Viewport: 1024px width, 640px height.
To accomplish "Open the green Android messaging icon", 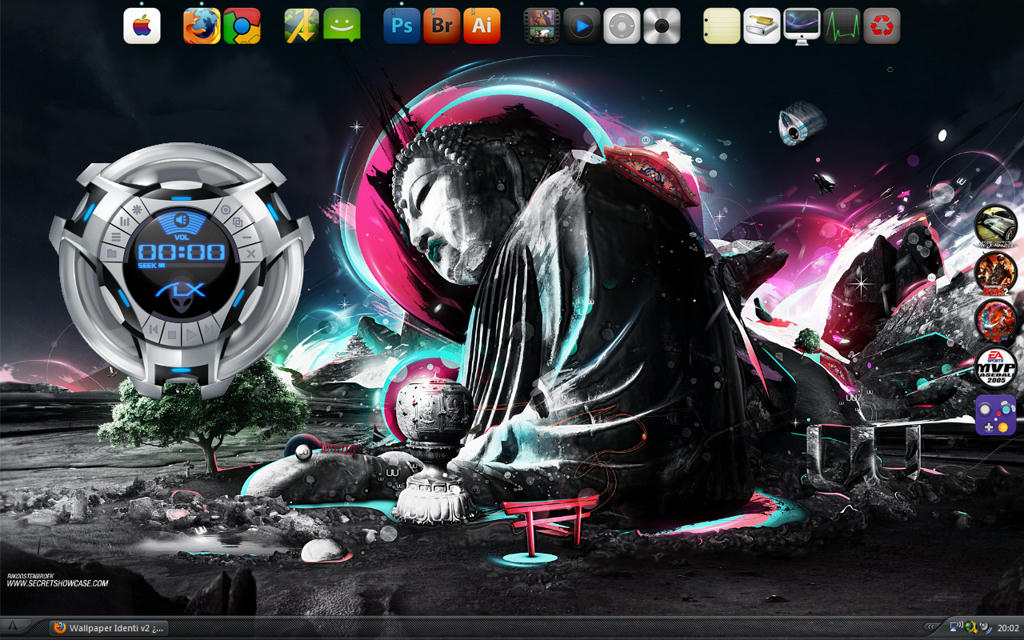I will 342,26.
